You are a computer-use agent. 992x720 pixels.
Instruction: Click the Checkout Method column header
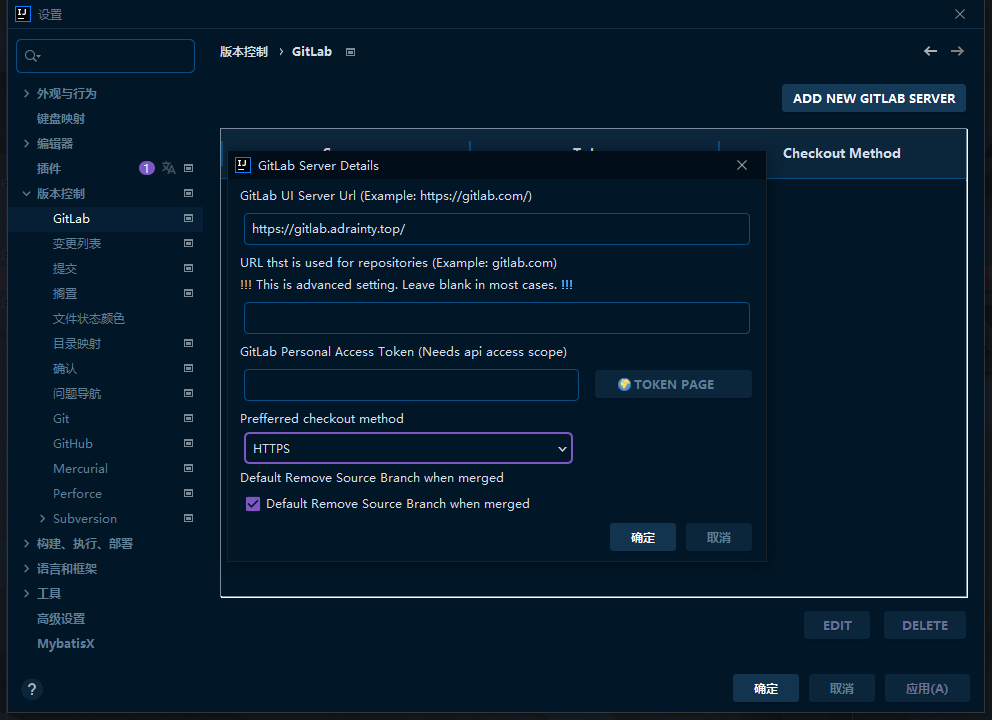pyautogui.click(x=841, y=153)
